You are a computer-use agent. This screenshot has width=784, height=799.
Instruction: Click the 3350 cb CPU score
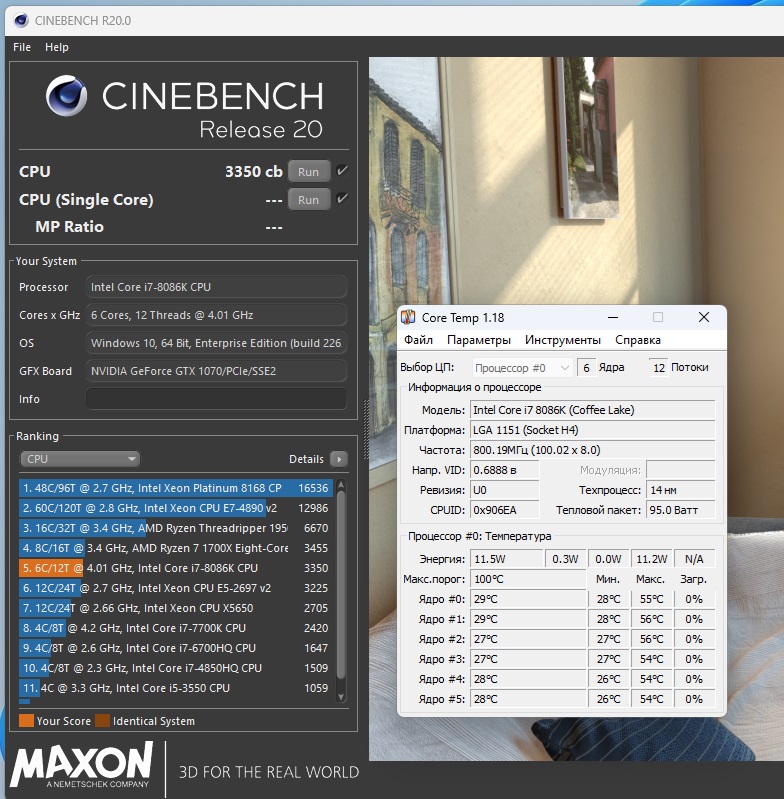(x=254, y=172)
